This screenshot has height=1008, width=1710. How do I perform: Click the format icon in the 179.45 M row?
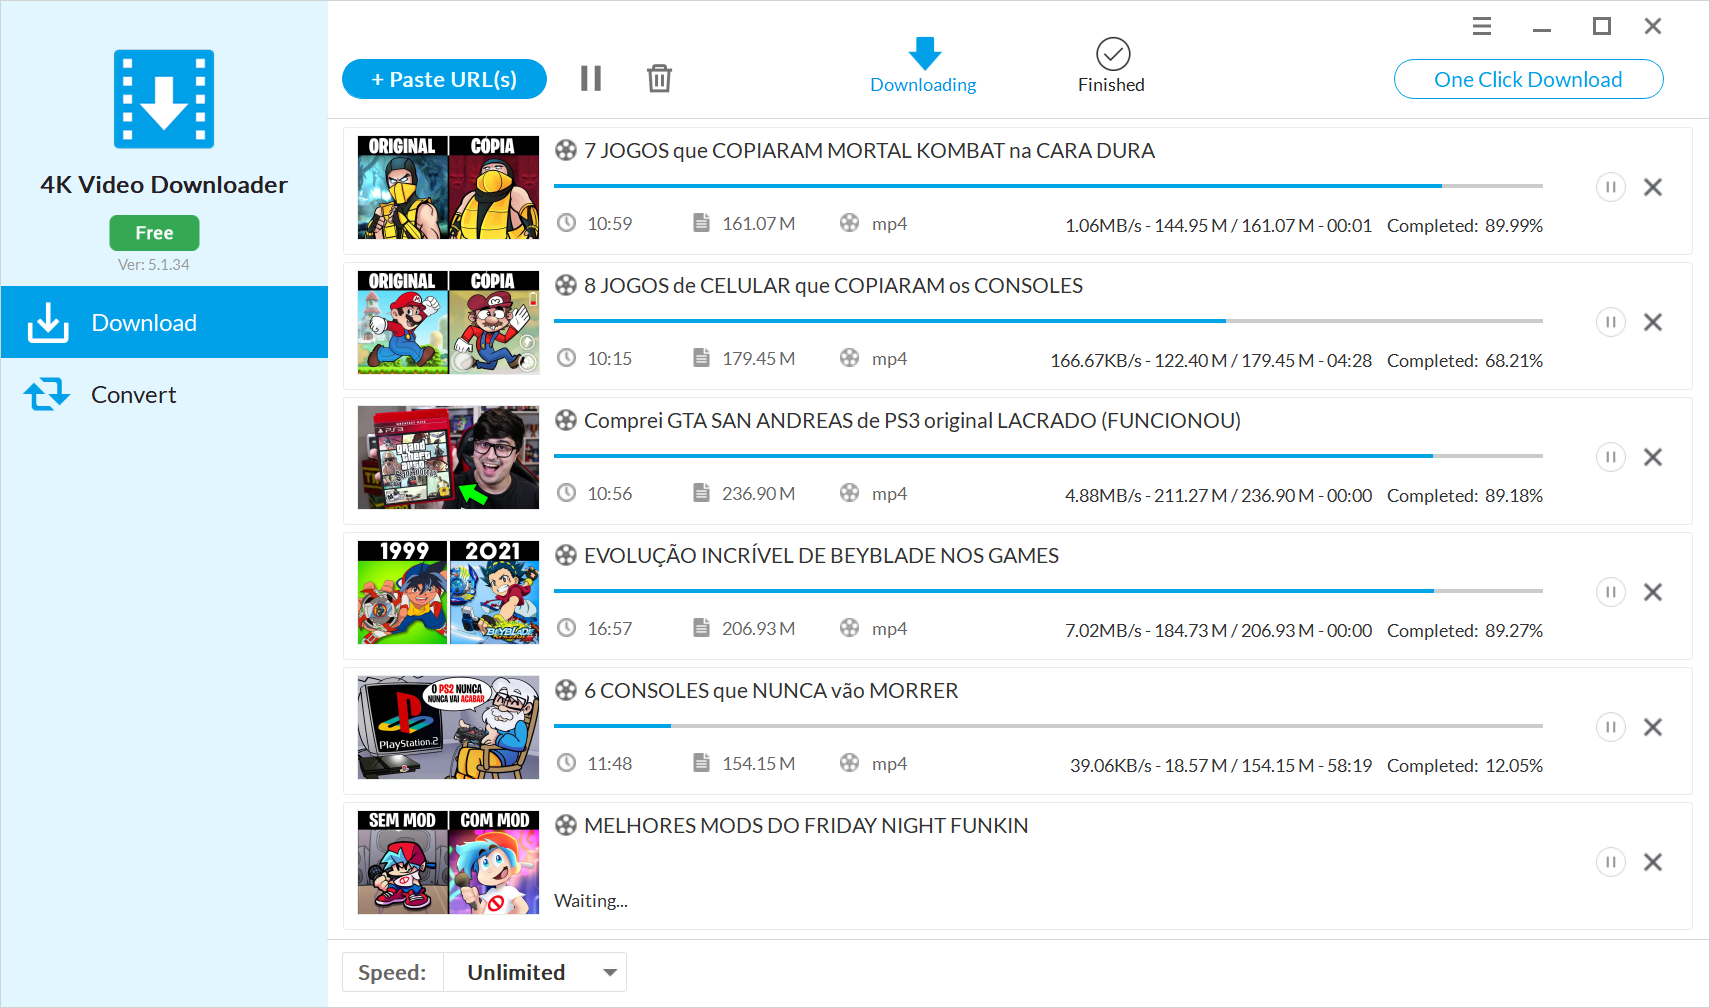(x=849, y=358)
